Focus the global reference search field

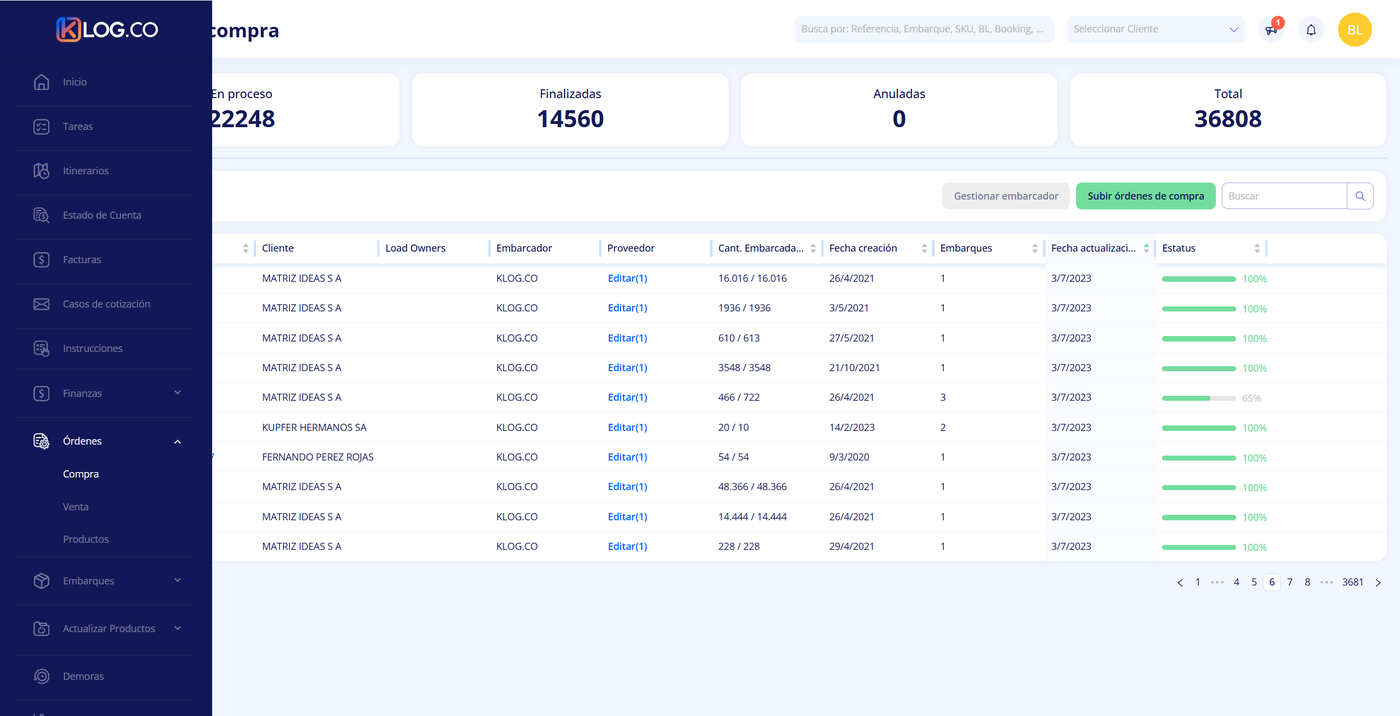point(924,29)
